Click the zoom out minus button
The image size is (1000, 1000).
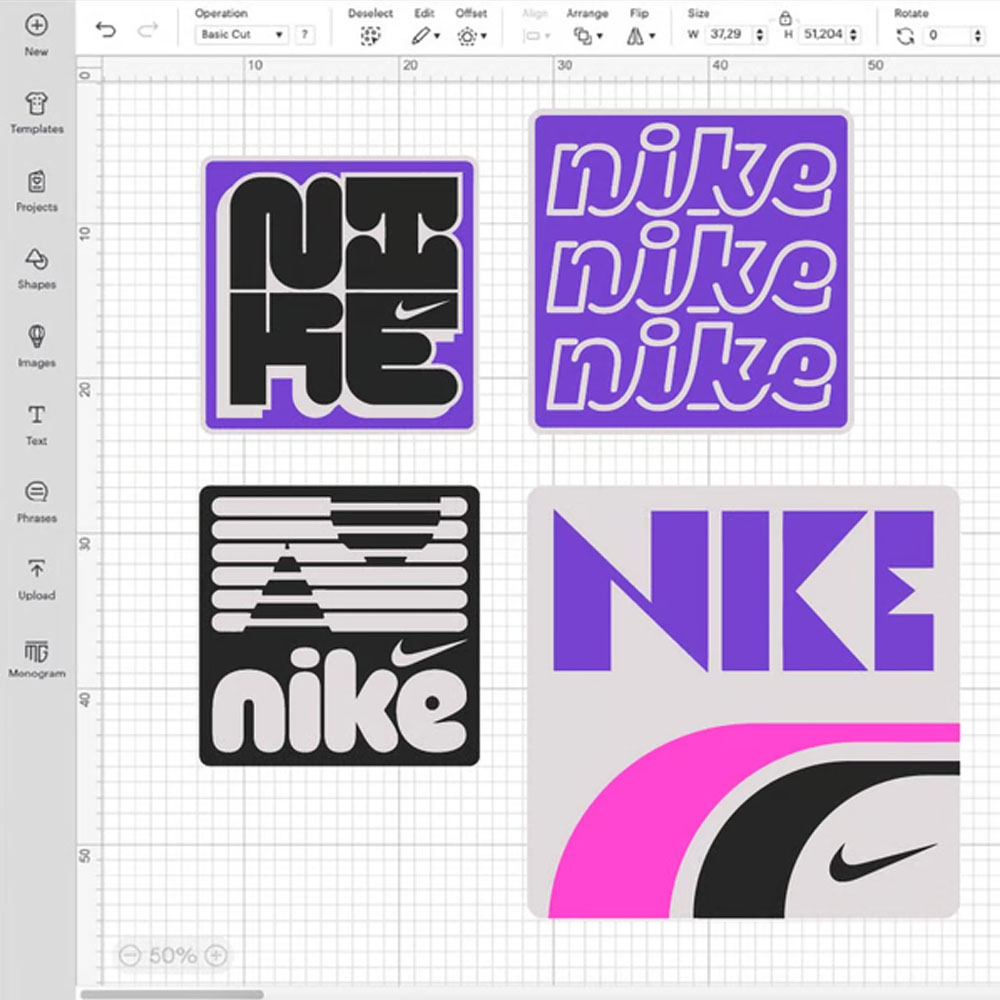pos(128,955)
